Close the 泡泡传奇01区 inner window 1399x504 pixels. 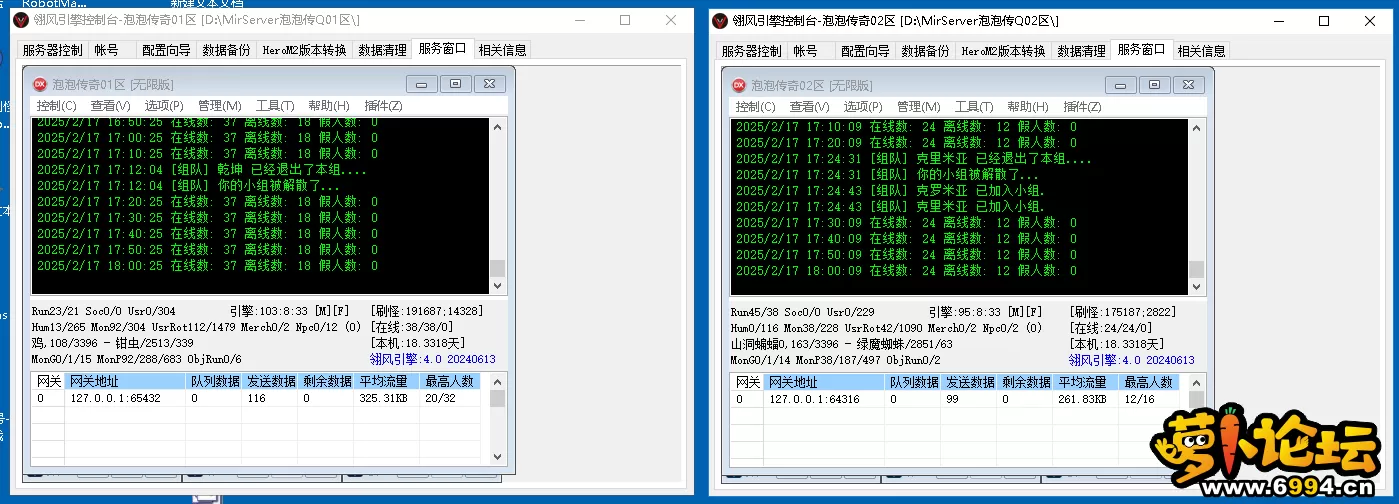pos(489,85)
